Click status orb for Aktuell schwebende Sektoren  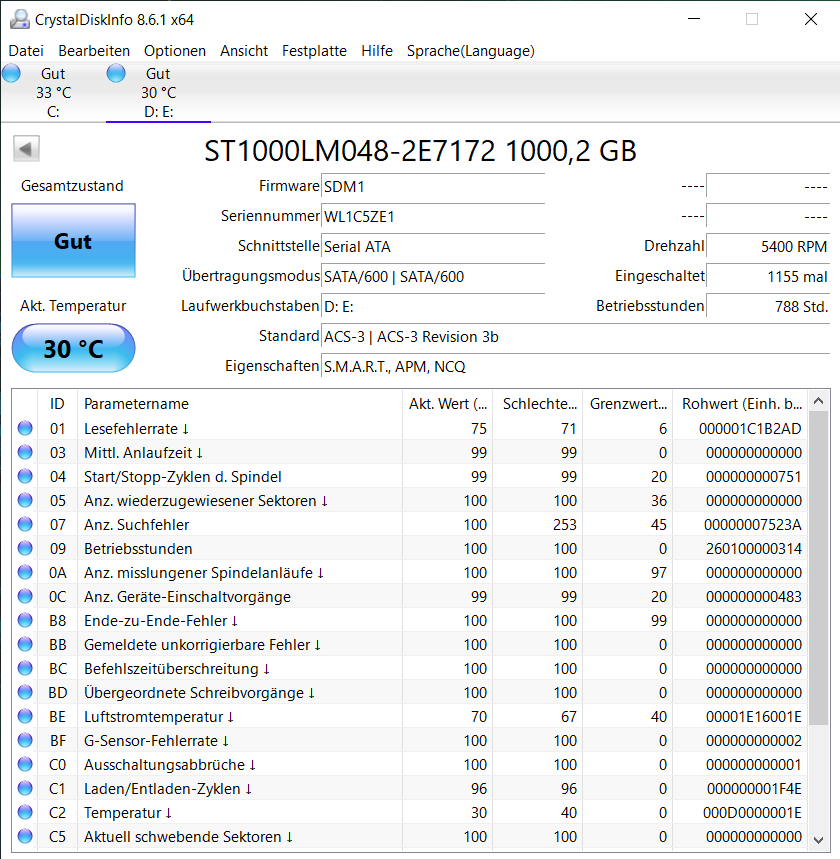point(25,837)
